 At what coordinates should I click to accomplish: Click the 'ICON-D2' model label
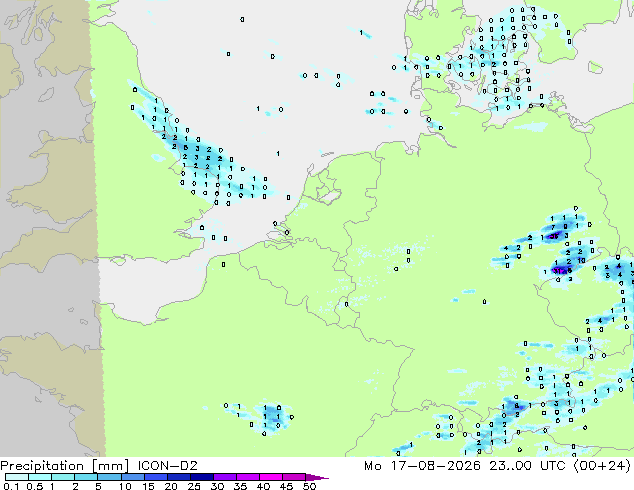point(167,466)
